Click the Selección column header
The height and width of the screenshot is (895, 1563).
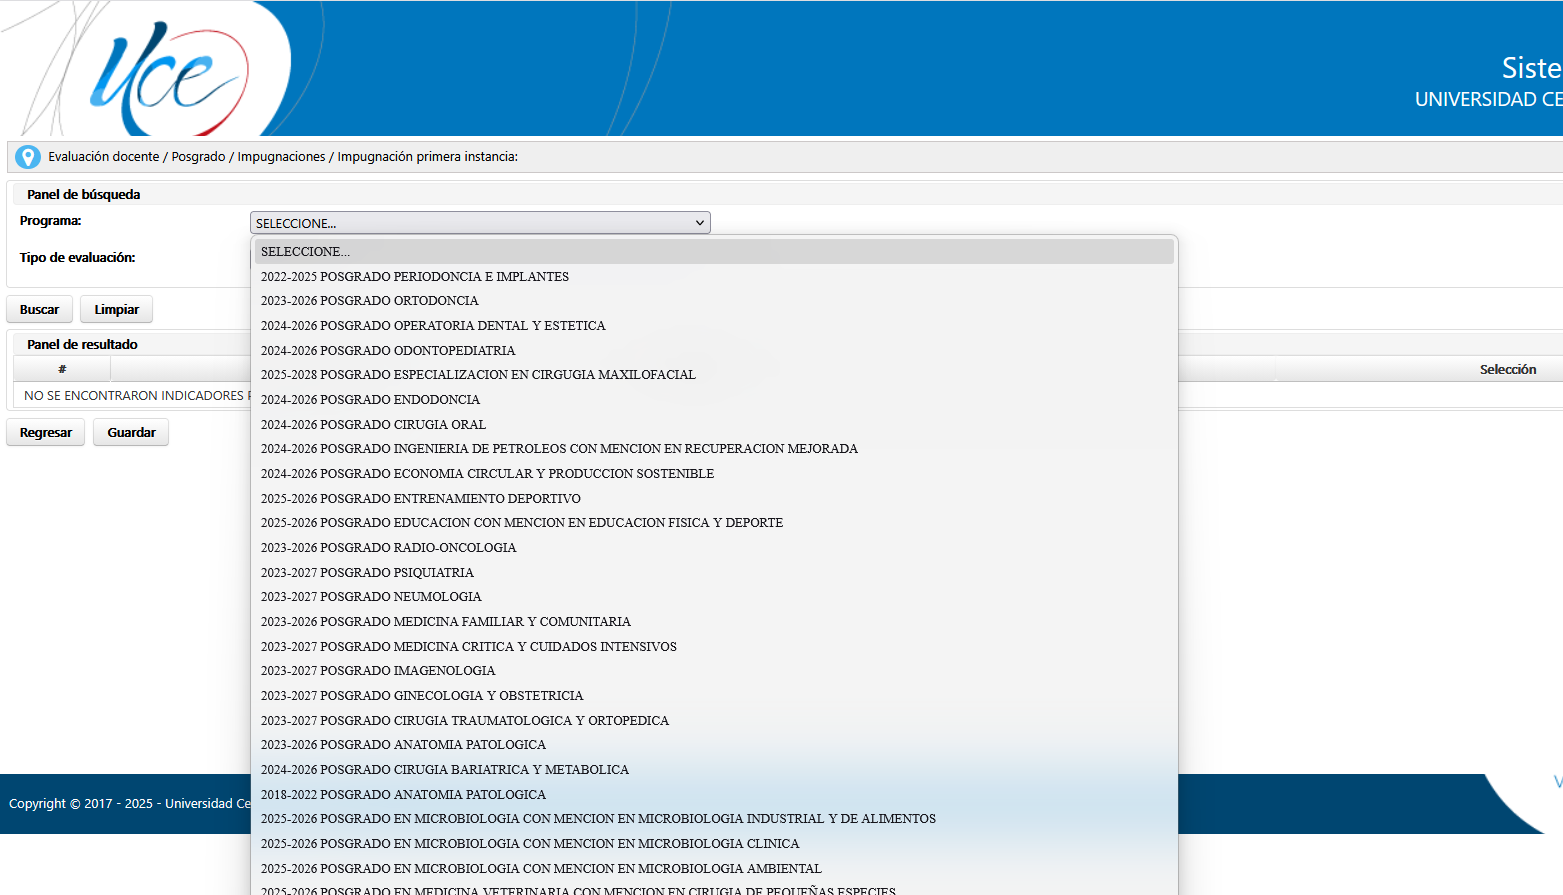pyautogui.click(x=1507, y=370)
